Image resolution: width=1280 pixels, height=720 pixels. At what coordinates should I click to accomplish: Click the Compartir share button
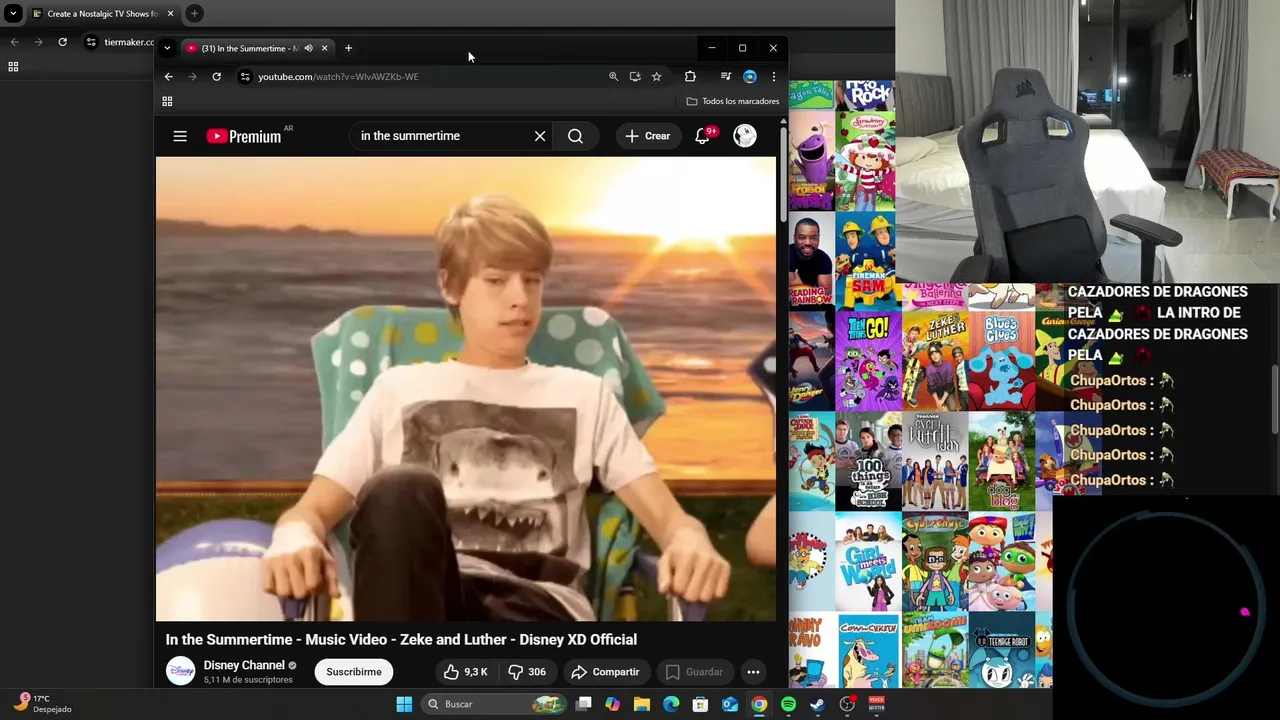tap(605, 672)
